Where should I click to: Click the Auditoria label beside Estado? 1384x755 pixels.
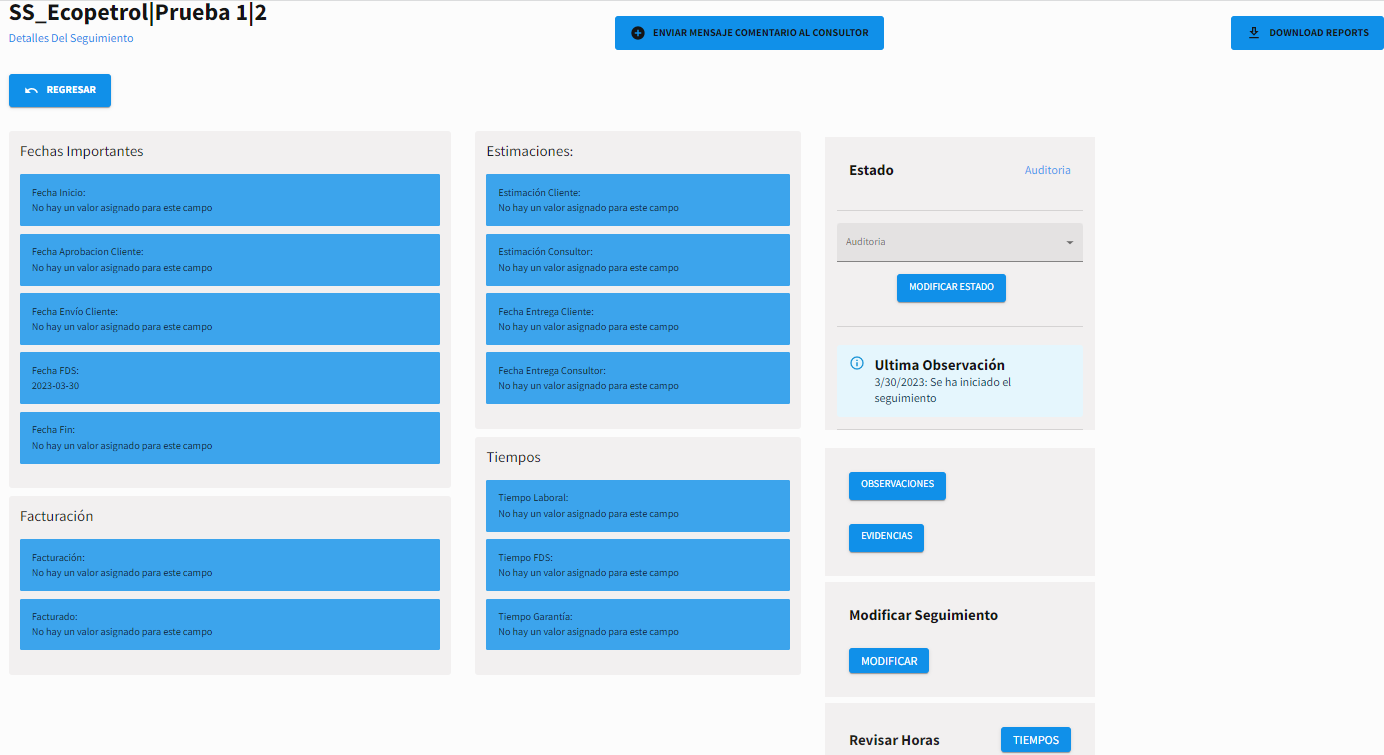(x=1047, y=170)
